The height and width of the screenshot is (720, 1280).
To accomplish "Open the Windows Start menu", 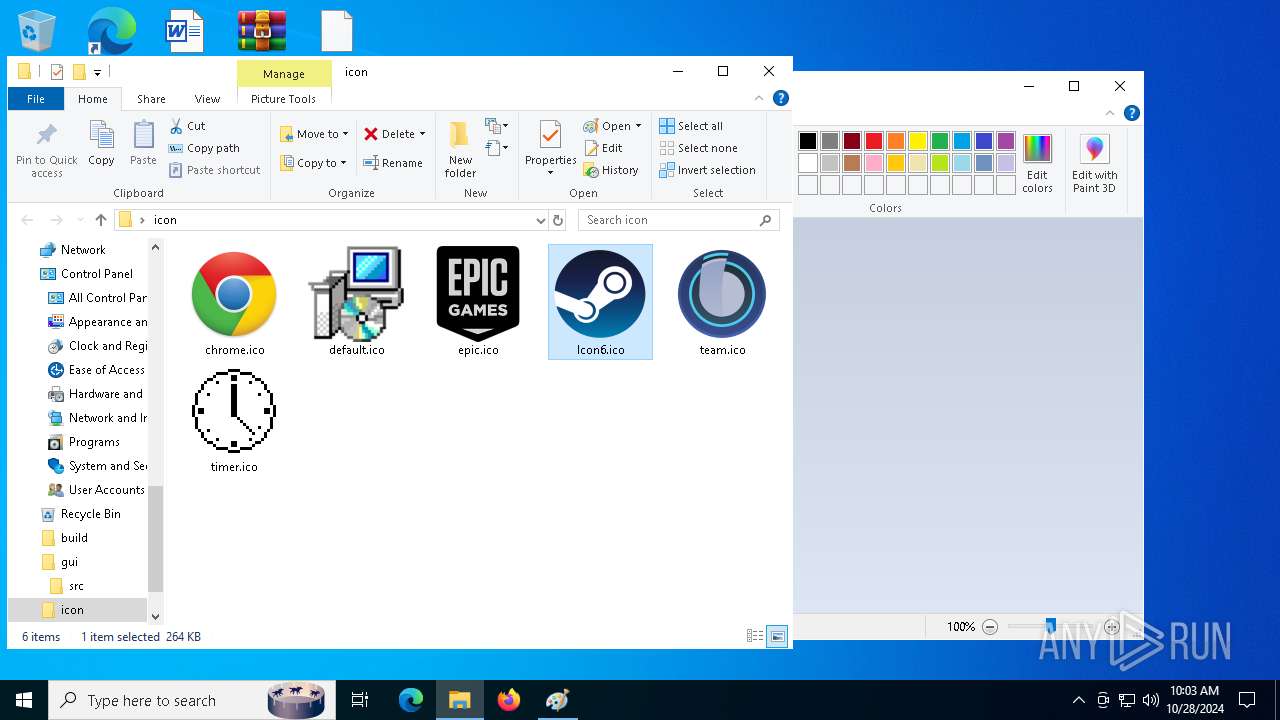I will coord(24,700).
